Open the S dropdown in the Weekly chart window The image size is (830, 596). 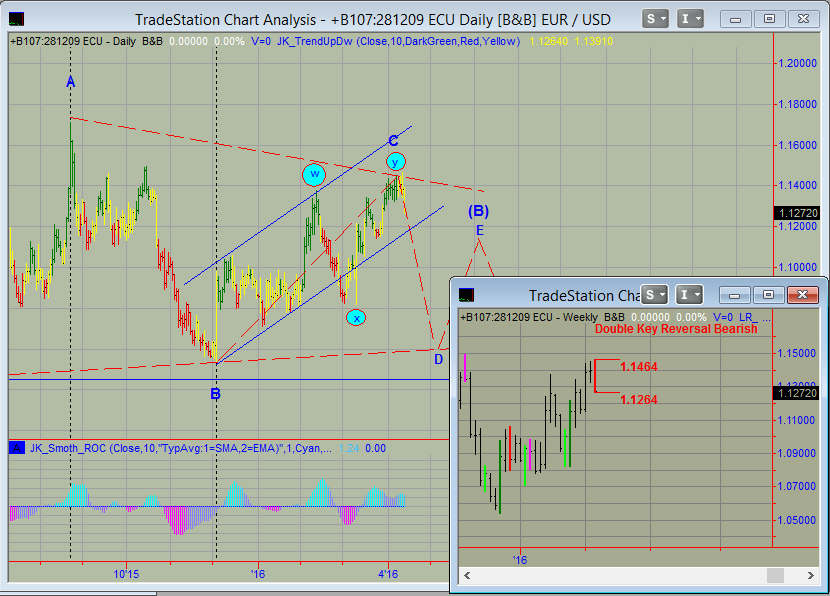pos(655,295)
